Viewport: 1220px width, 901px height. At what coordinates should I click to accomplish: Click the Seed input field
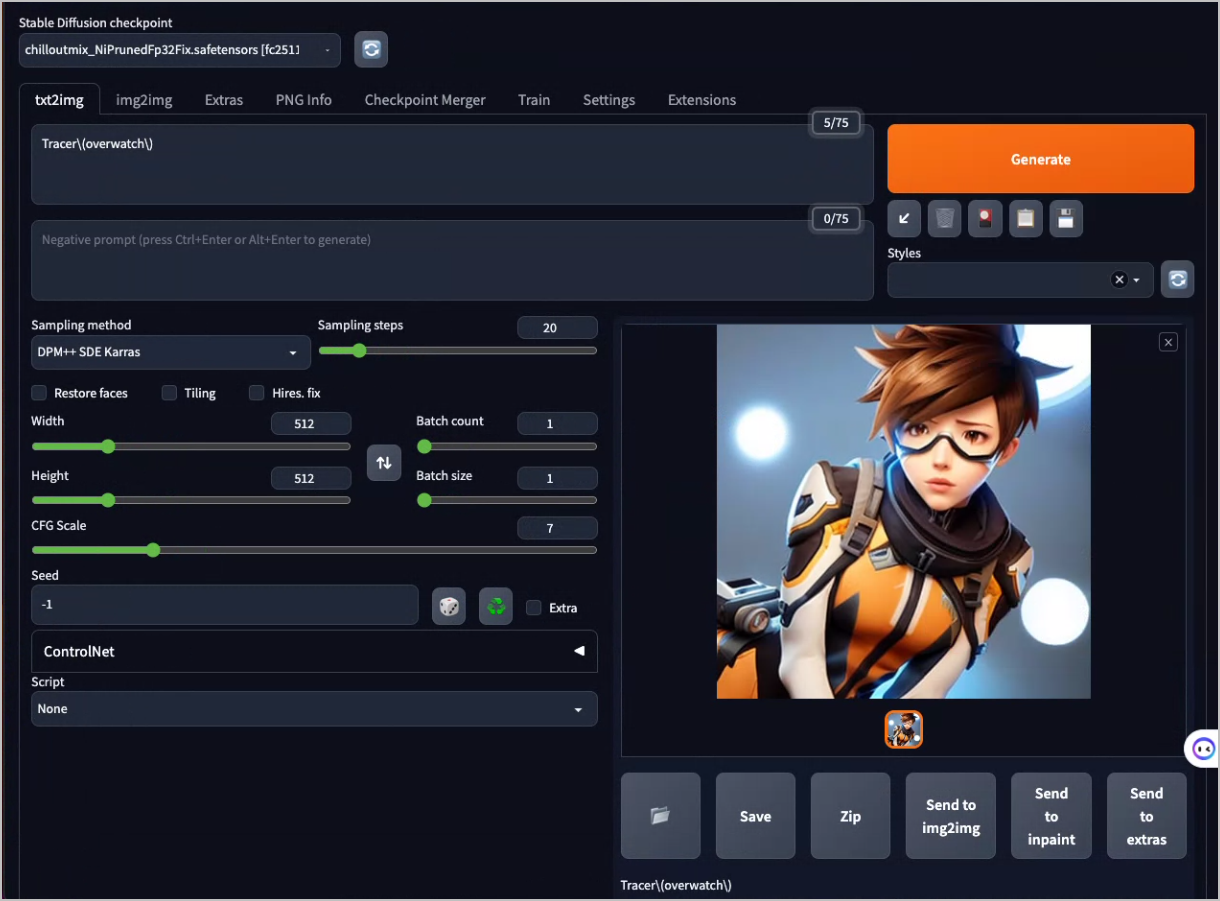(225, 605)
